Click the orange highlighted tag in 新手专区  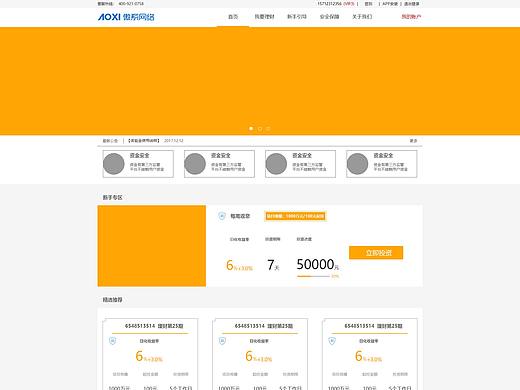tap(295, 216)
